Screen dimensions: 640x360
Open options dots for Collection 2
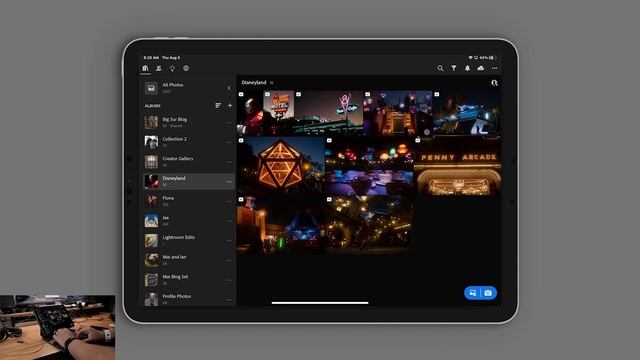[x=229, y=142]
